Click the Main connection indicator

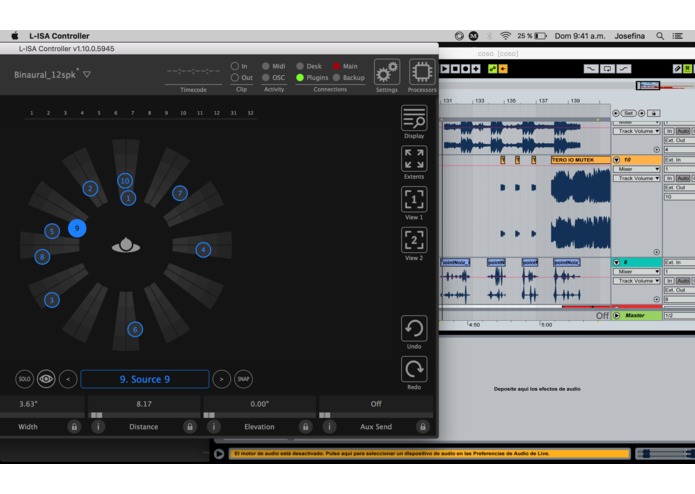pos(336,66)
